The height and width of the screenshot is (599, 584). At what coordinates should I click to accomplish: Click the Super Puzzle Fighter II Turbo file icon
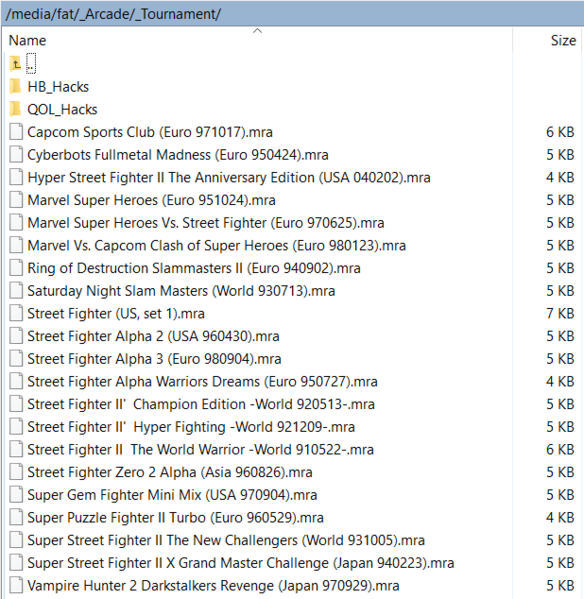[x=16, y=518]
